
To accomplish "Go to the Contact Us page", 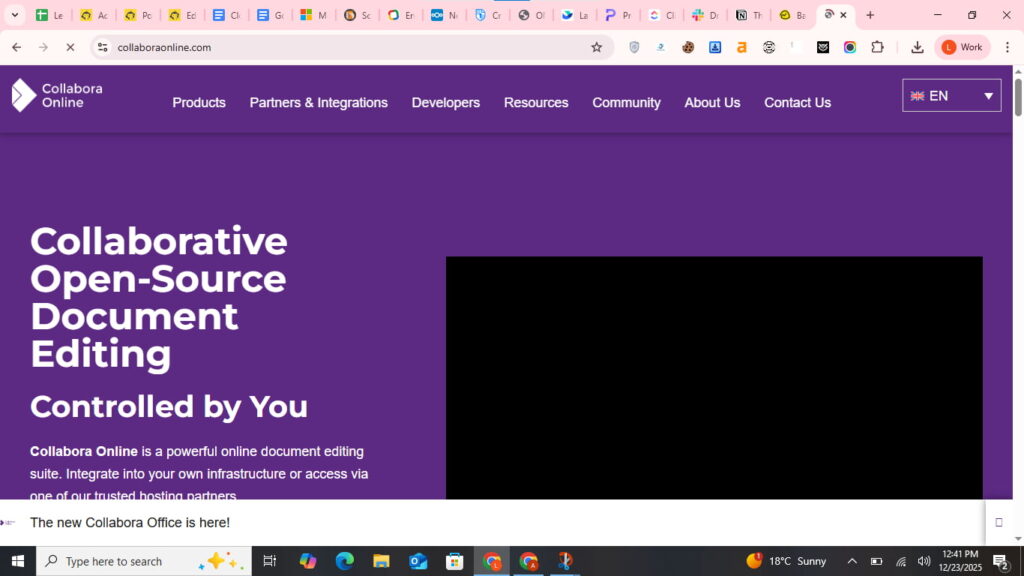I will (x=797, y=103).
